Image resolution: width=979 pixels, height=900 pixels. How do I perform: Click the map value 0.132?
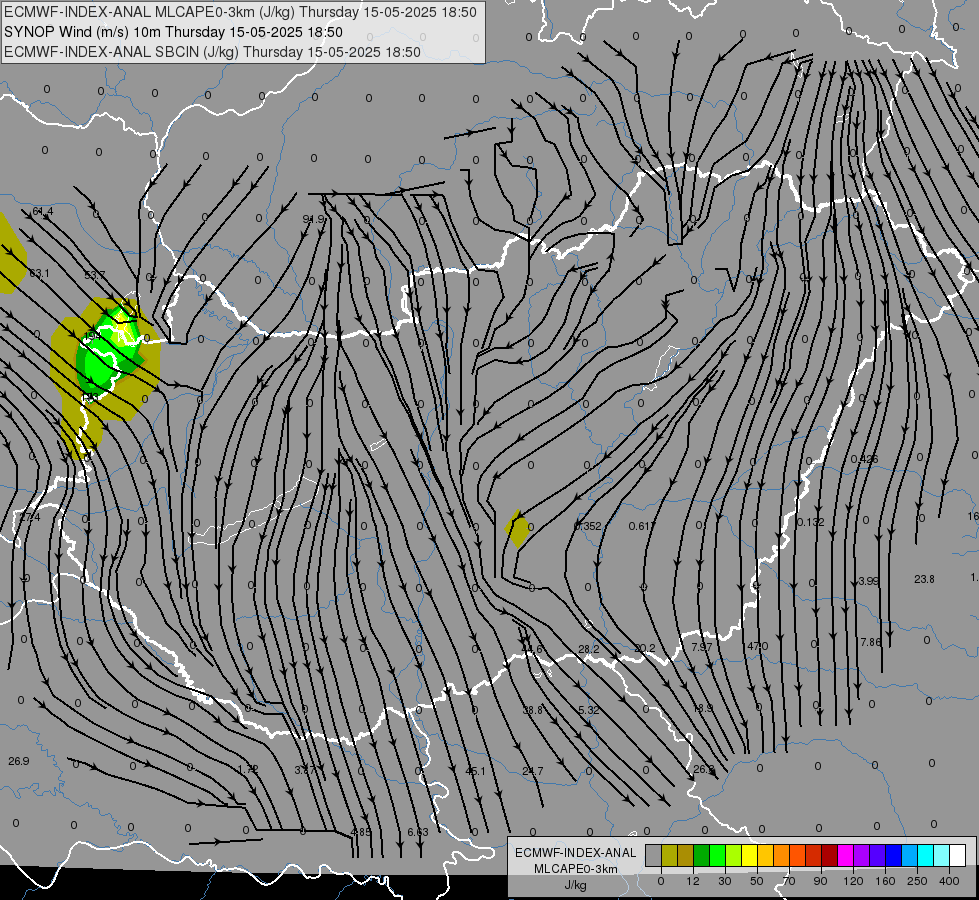[810, 522]
